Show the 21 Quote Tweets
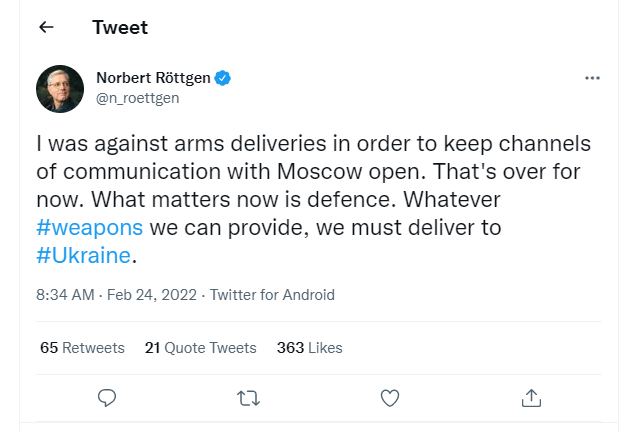Viewport: 622px width, 432px height. (200, 348)
